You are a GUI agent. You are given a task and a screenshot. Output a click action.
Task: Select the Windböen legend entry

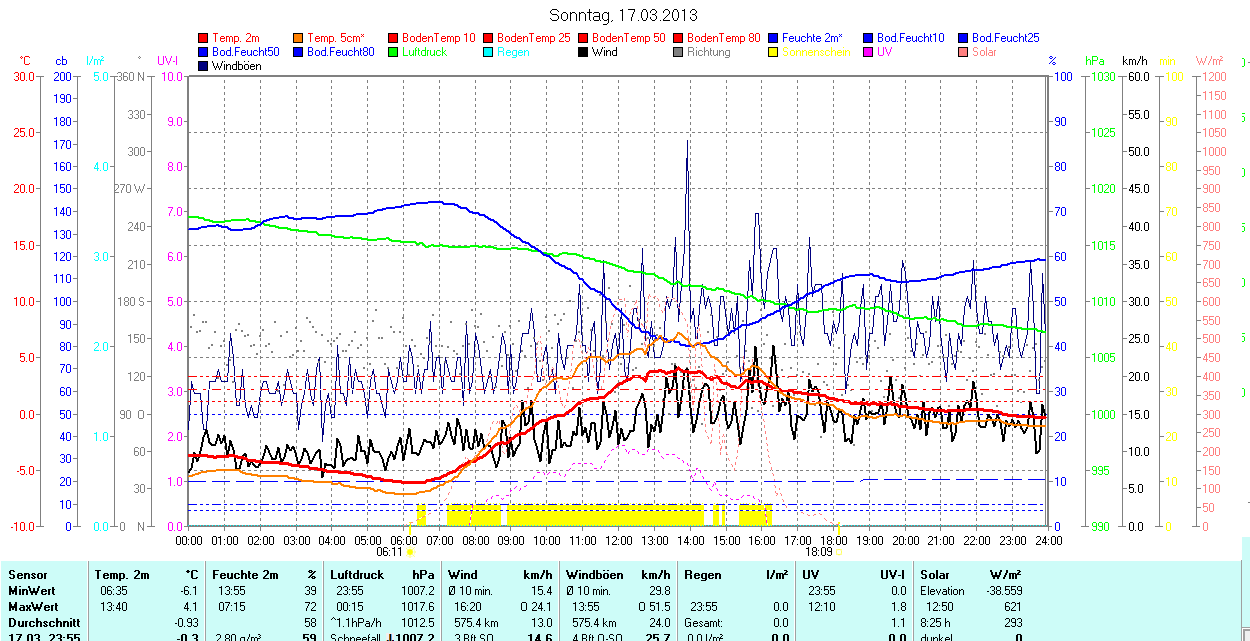233,66
